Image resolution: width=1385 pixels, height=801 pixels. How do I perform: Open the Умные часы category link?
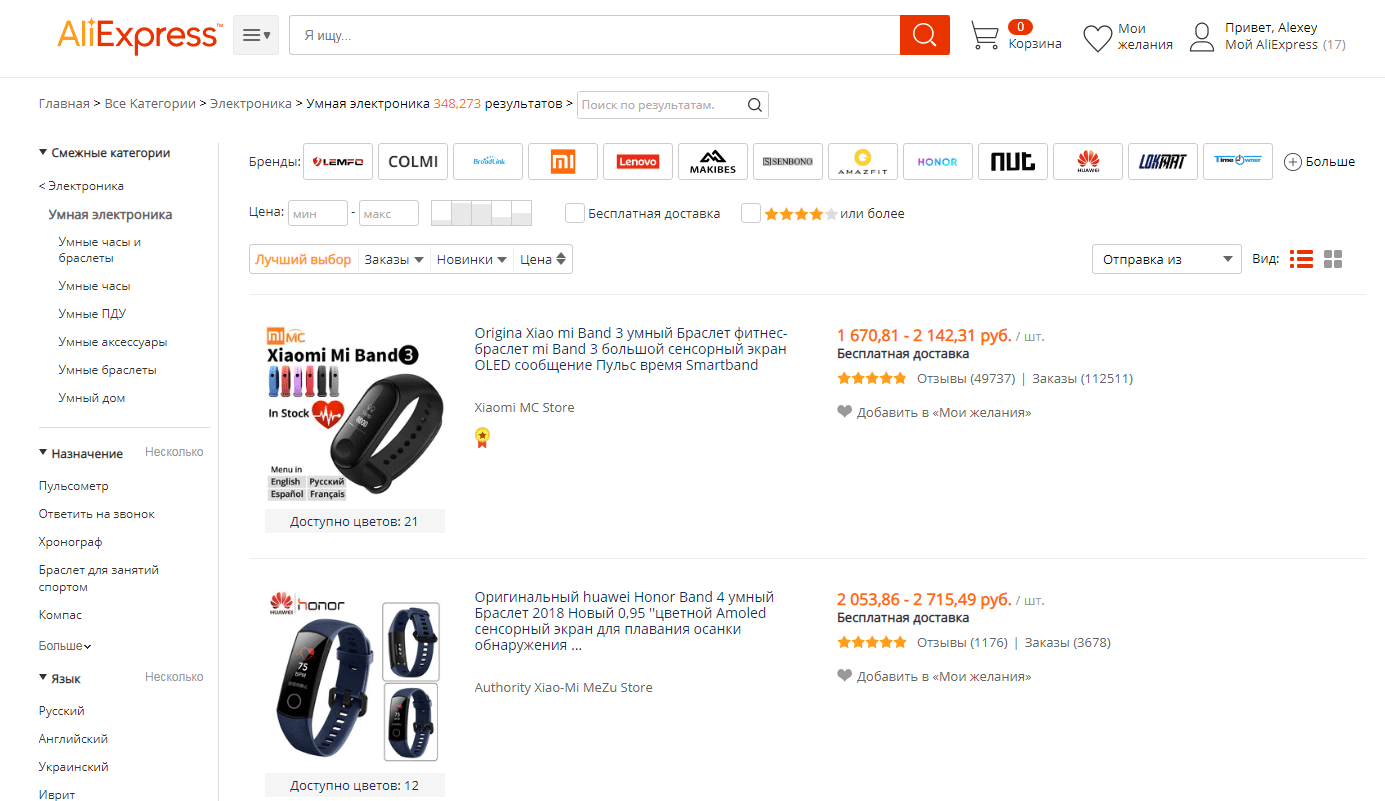pos(94,286)
